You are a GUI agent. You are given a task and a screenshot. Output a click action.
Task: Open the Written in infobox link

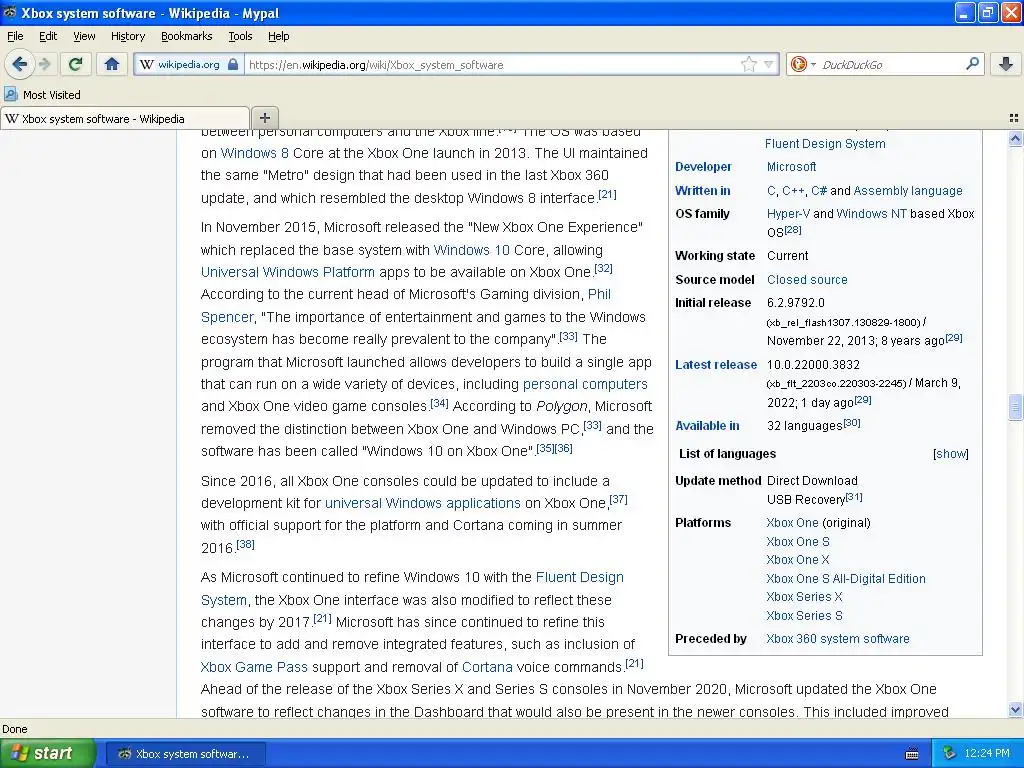point(703,191)
